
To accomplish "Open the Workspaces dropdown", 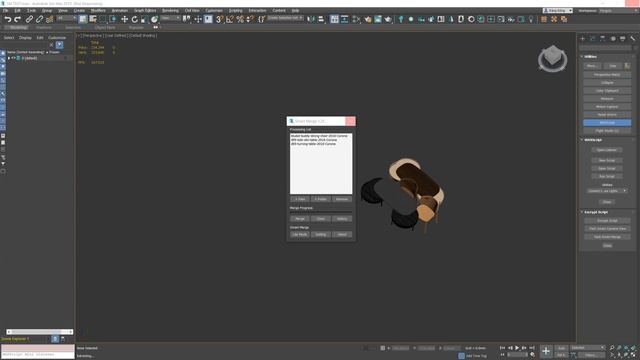I will point(618,11).
